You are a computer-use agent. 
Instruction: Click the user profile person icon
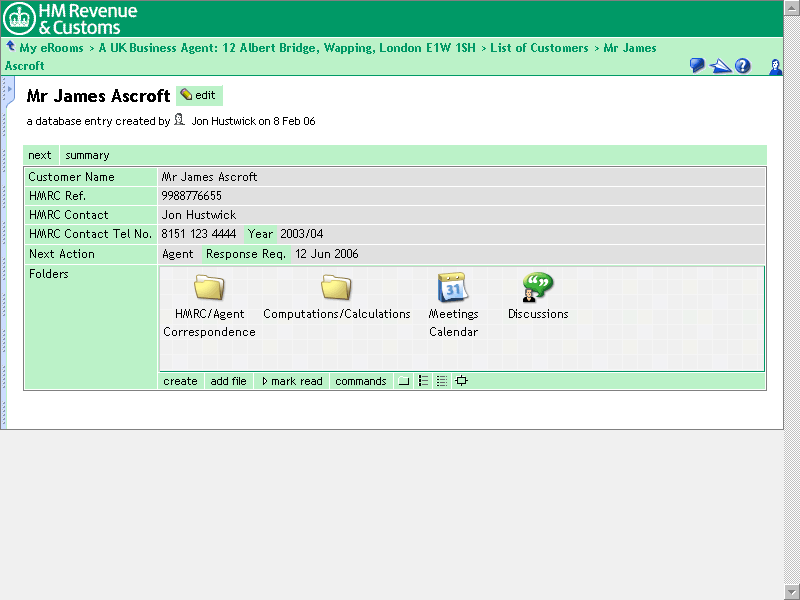pyautogui.click(x=775, y=66)
